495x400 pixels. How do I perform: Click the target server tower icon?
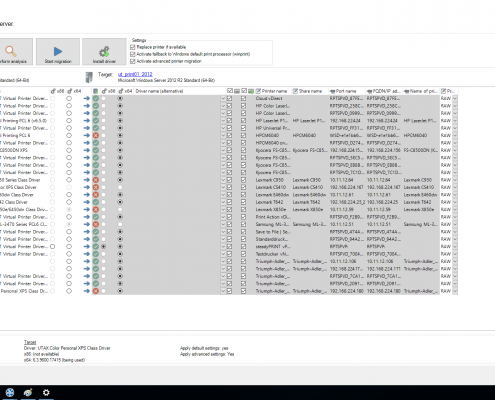pos(89,77)
